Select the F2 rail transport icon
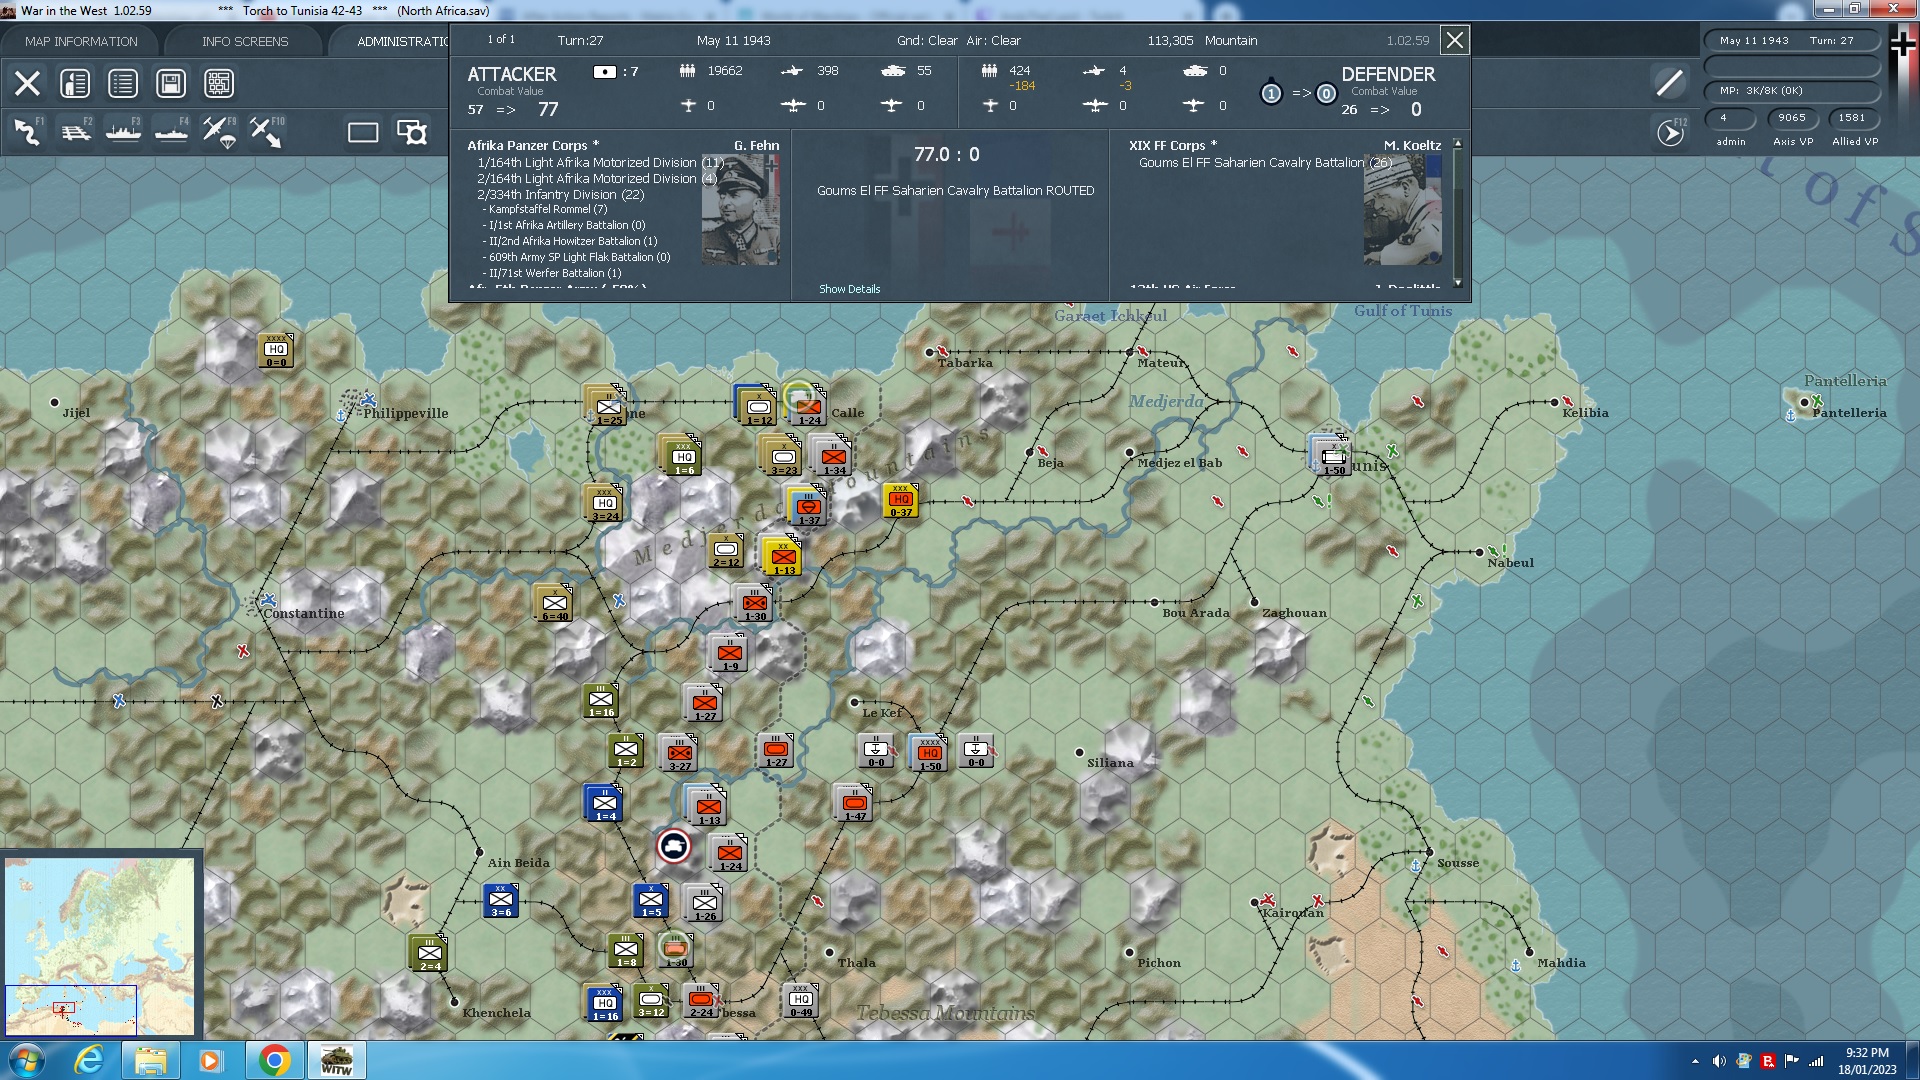This screenshot has width=1920, height=1080. coord(77,133)
